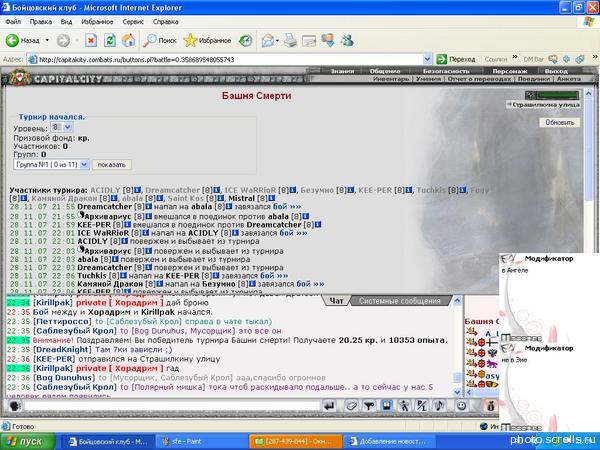Open the Вид menu

click(66, 22)
